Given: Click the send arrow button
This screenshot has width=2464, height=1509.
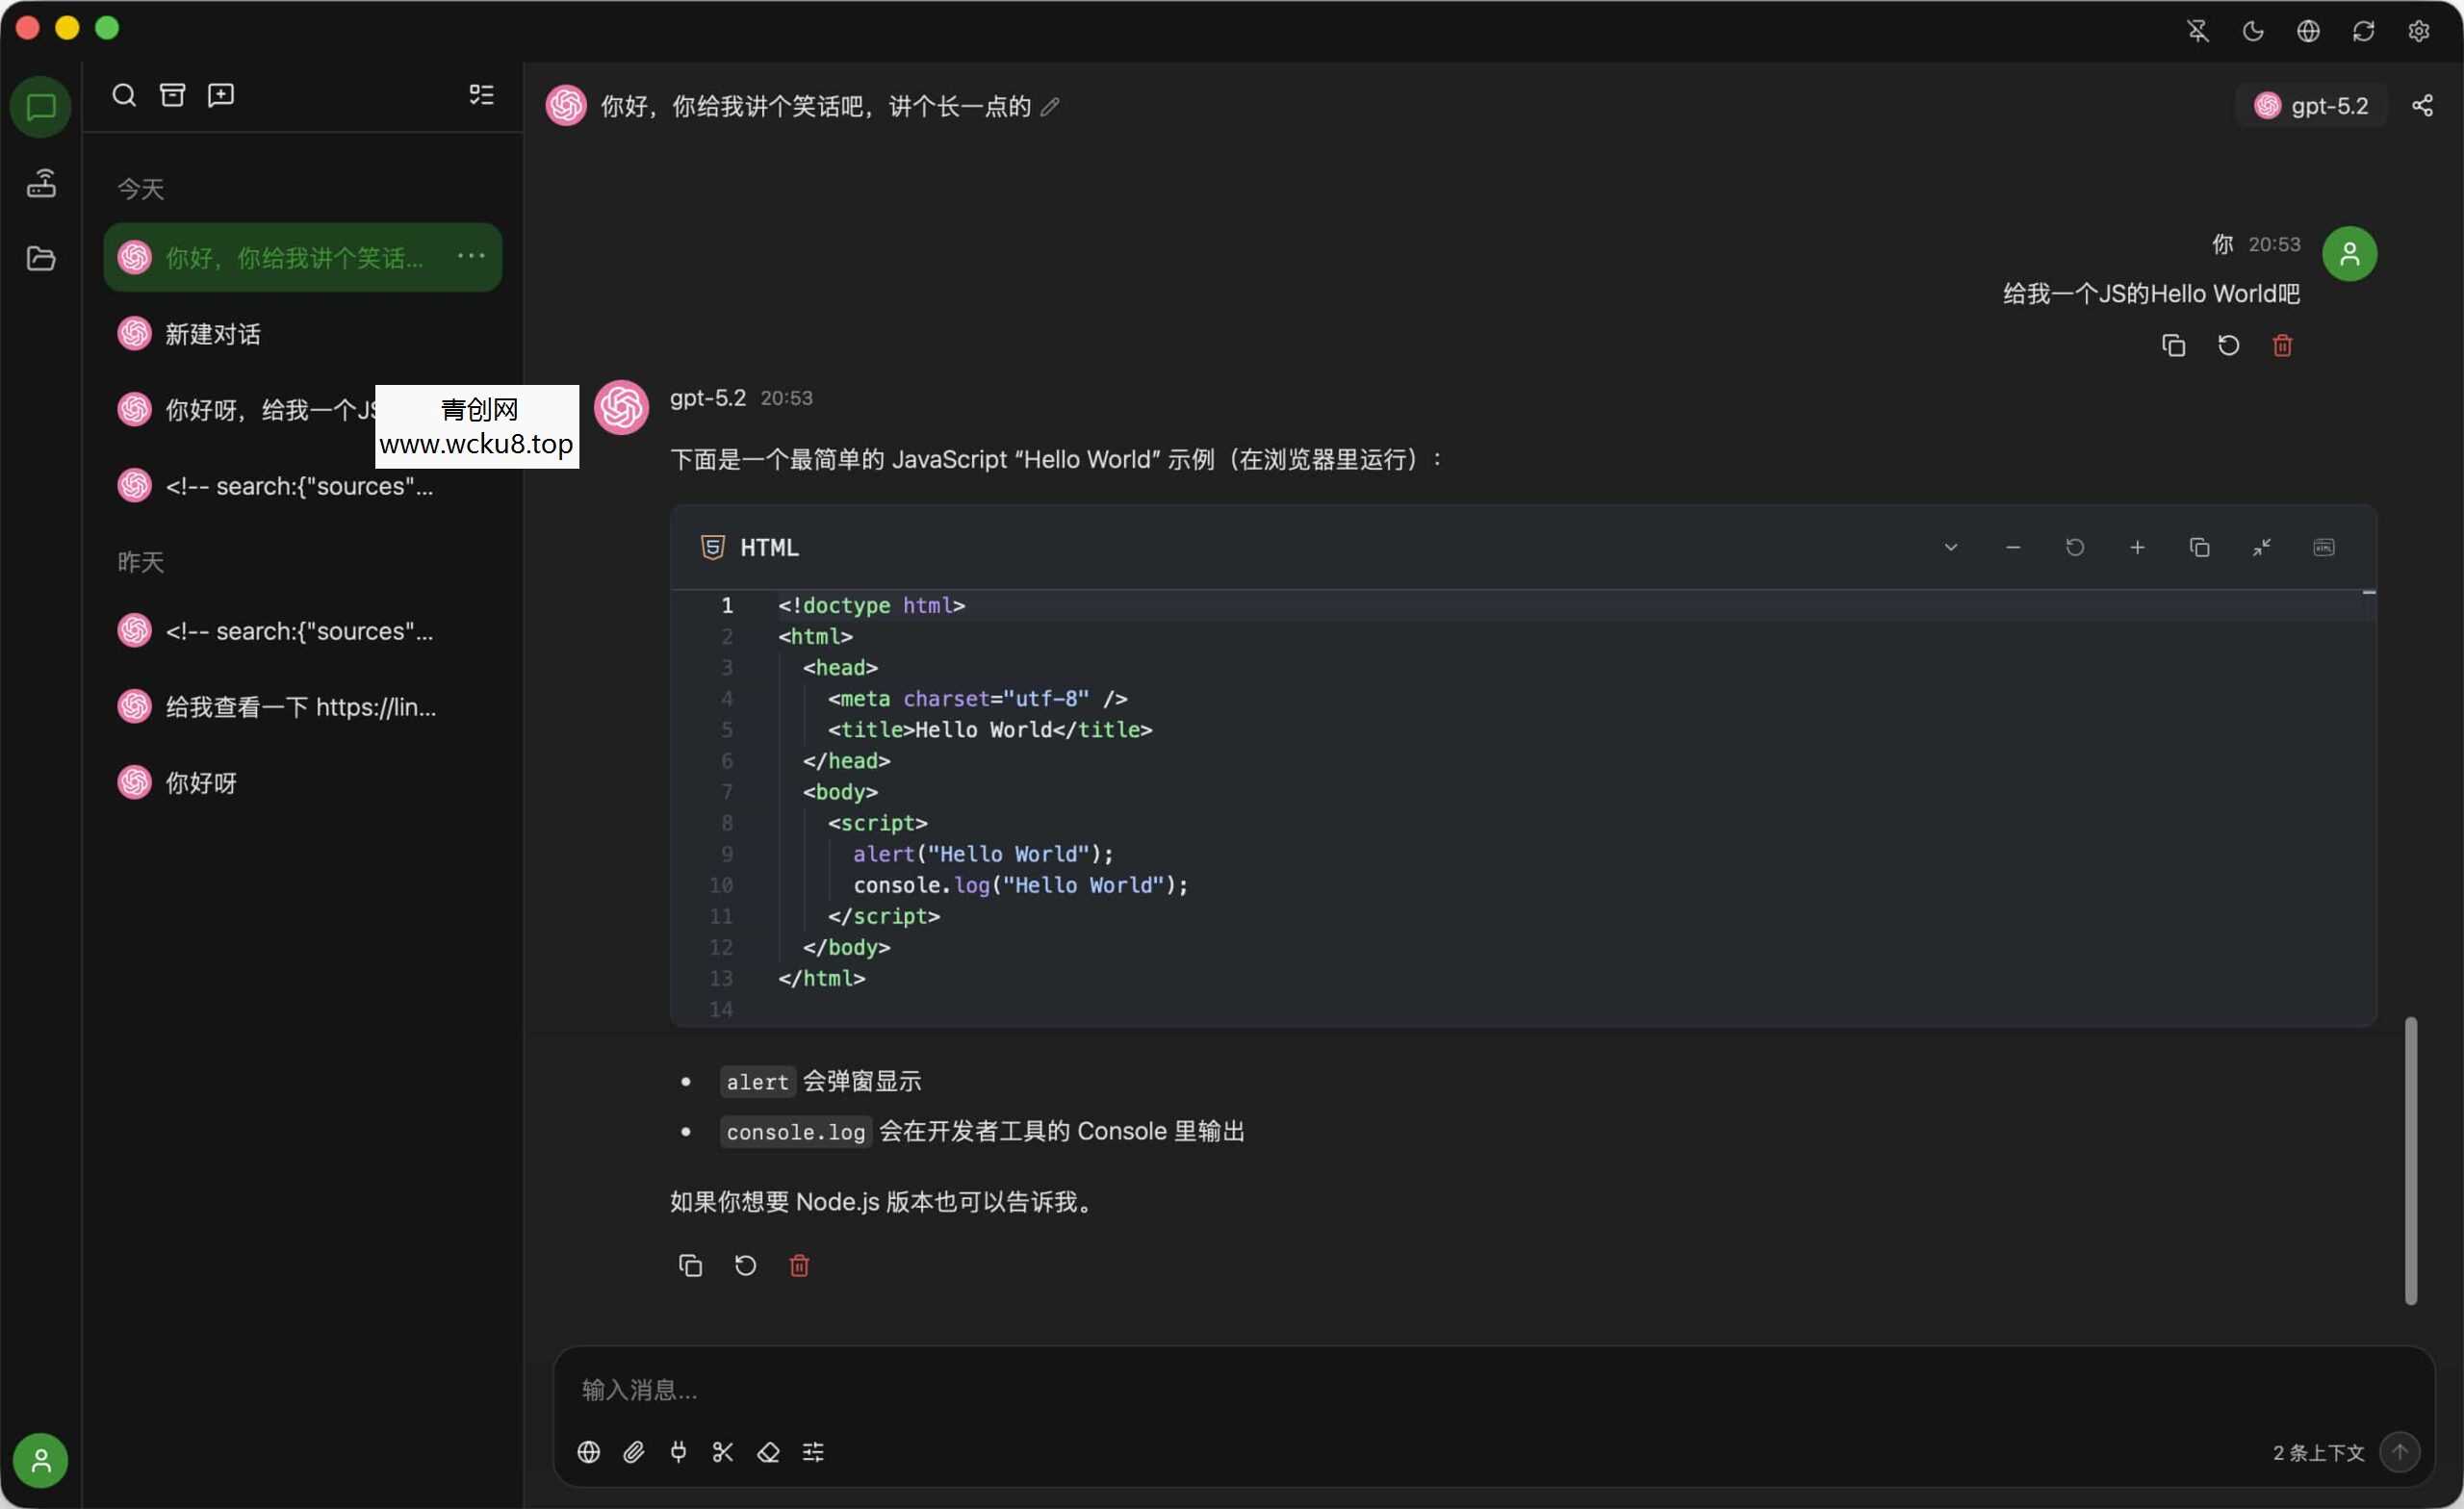Looking at the screenshot, I should tap(2399, 1452).
